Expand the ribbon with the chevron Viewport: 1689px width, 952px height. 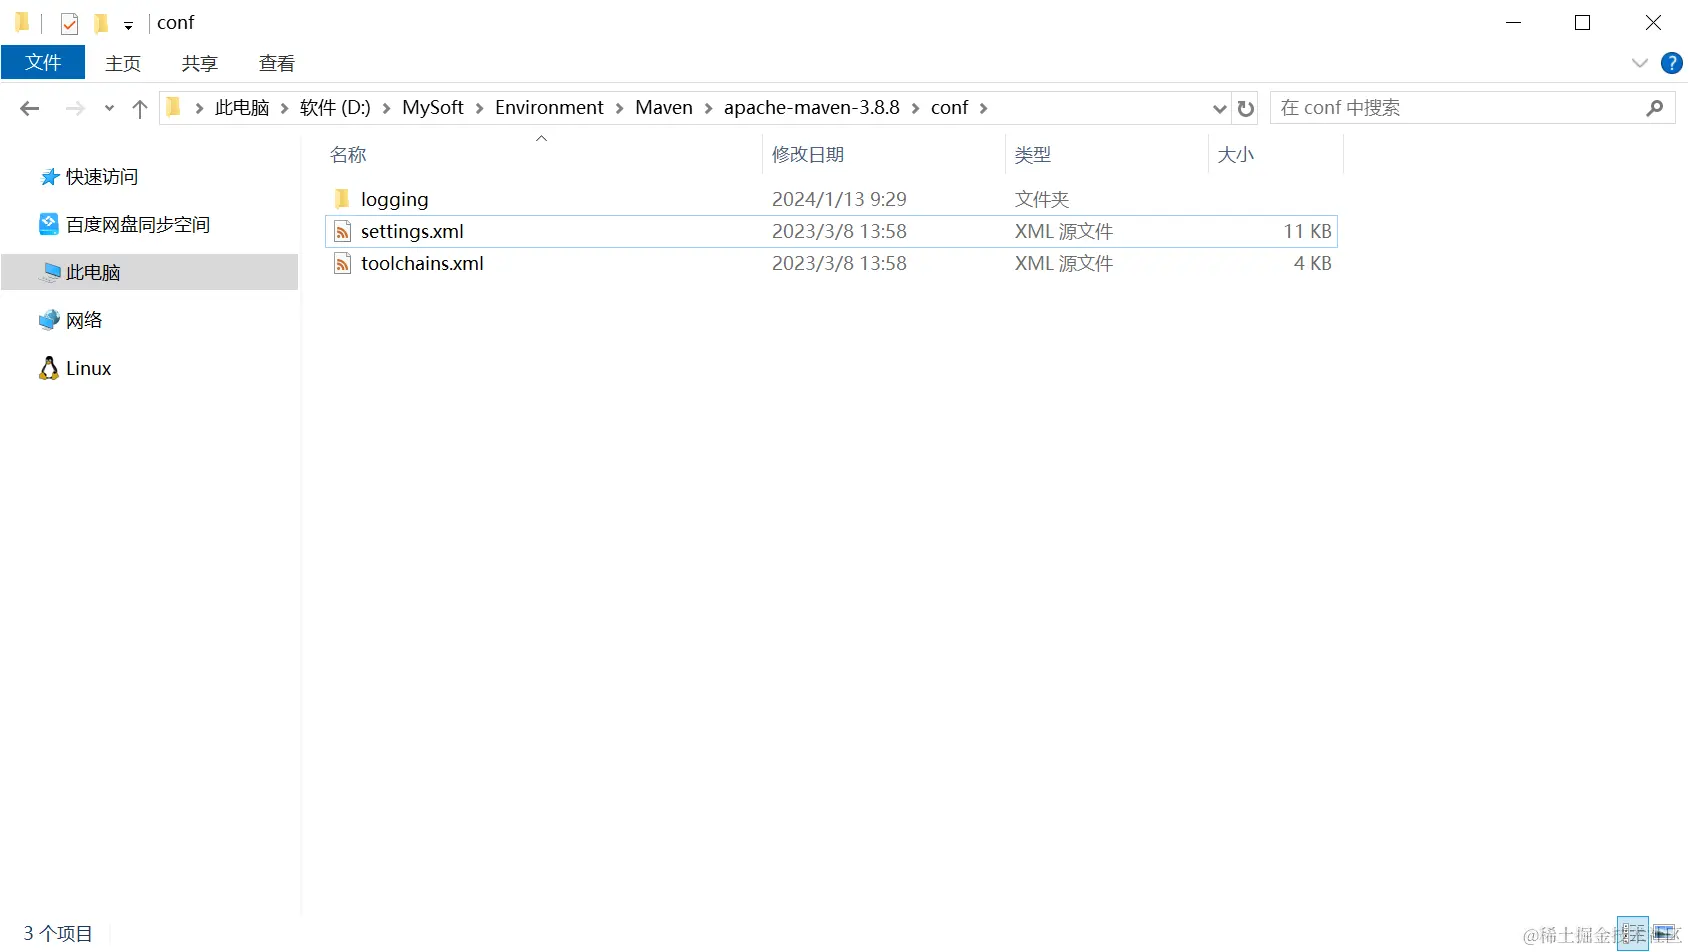pyautogui.click(x=1640, y=63)
